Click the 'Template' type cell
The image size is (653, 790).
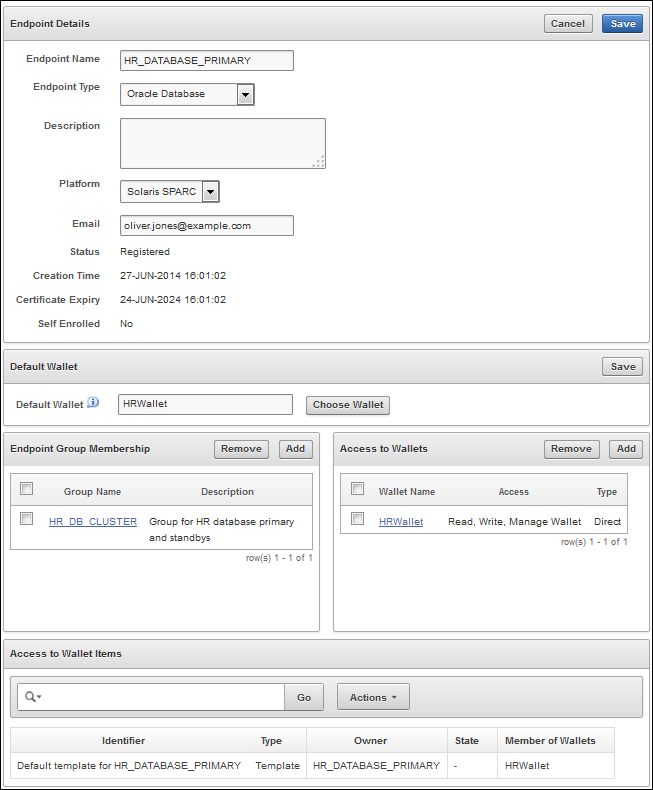pos(278,766)
